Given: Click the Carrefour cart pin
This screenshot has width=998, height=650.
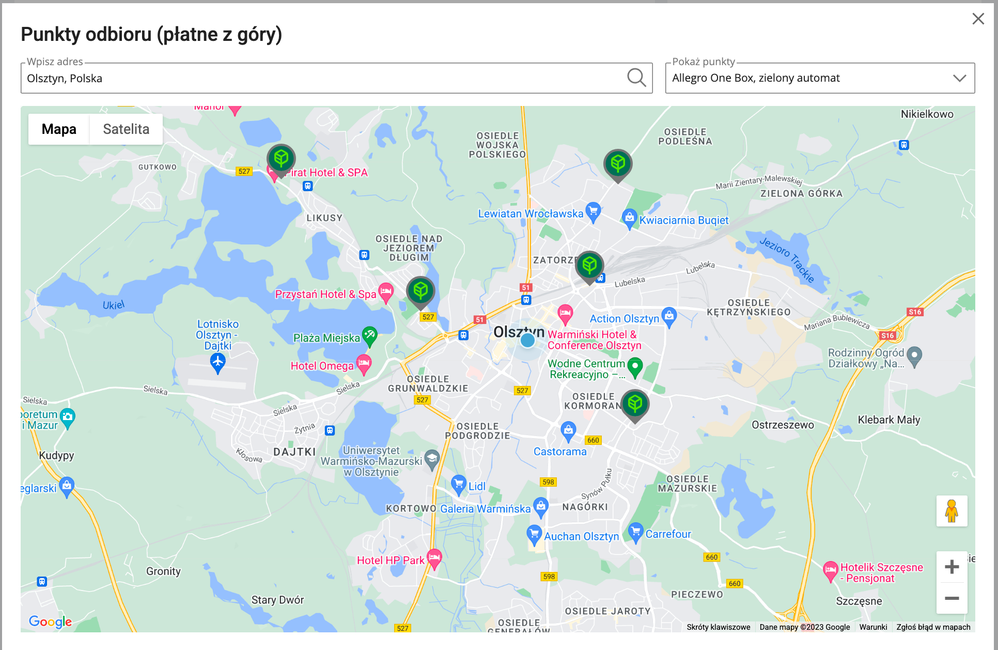Looking at the screenshot, I should (635, 532).
